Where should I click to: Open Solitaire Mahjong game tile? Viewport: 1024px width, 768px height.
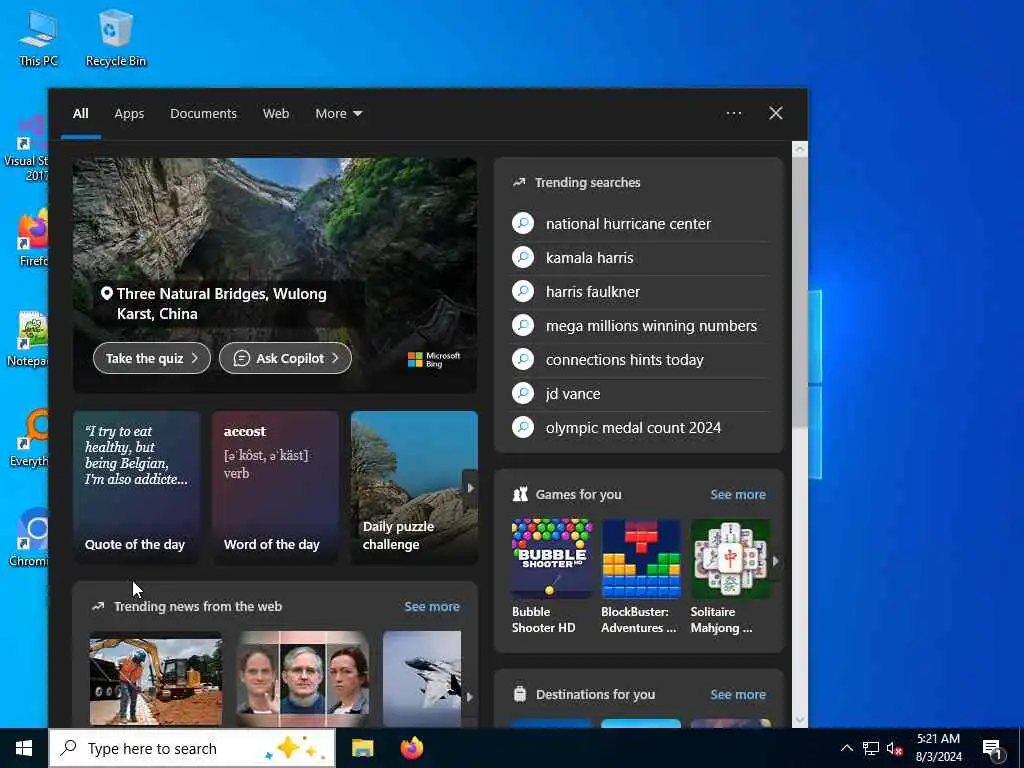[730, 577]
